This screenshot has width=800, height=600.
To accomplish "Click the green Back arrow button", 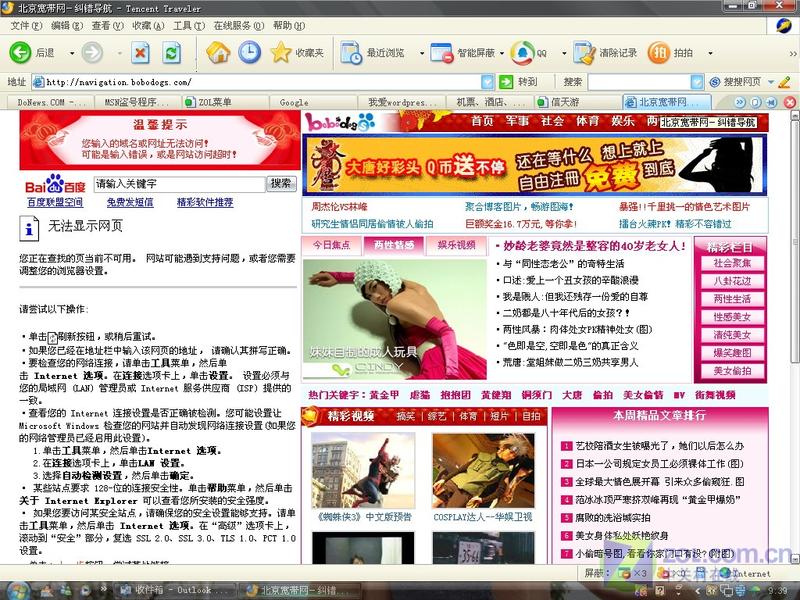I will point(20,53).
